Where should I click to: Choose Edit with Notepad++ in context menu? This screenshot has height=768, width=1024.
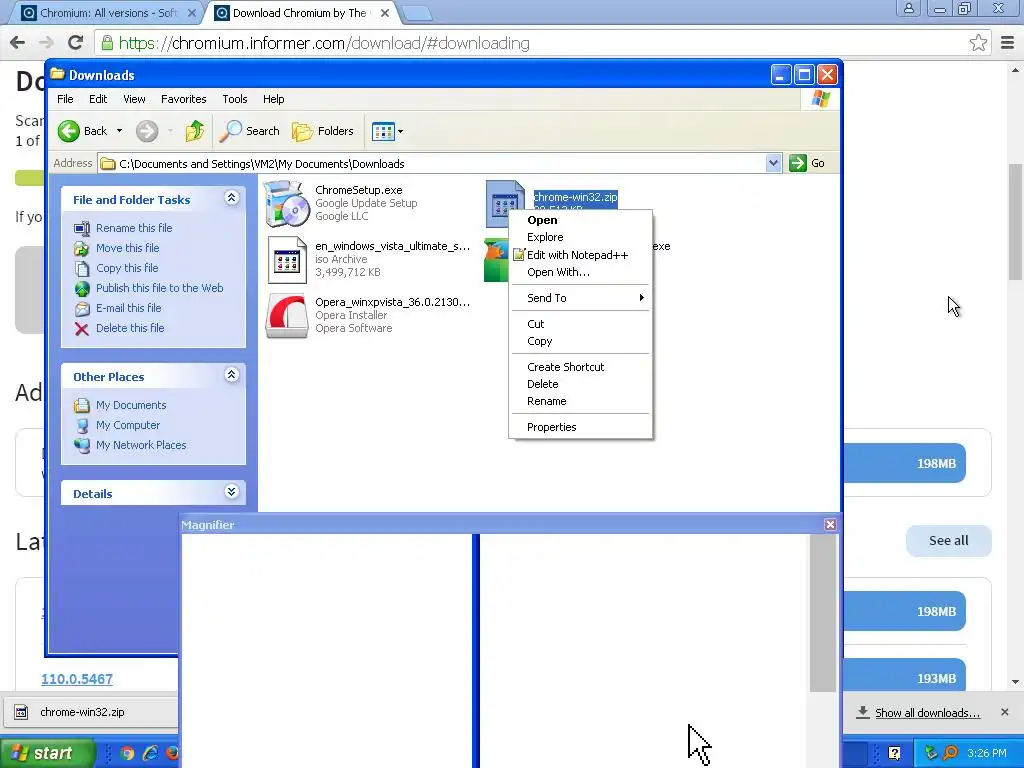point(581,255)
